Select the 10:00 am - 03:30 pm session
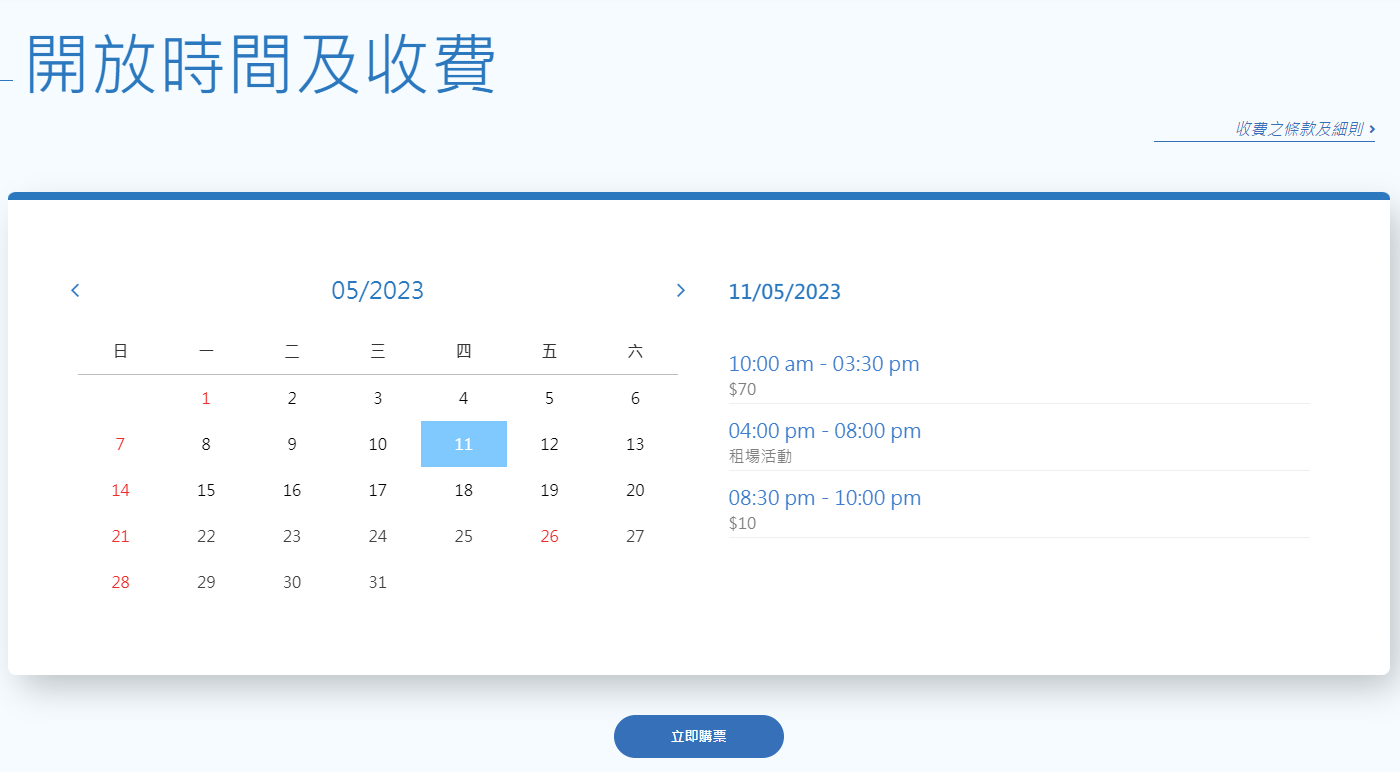1400x772 pixels. (824, 364)
